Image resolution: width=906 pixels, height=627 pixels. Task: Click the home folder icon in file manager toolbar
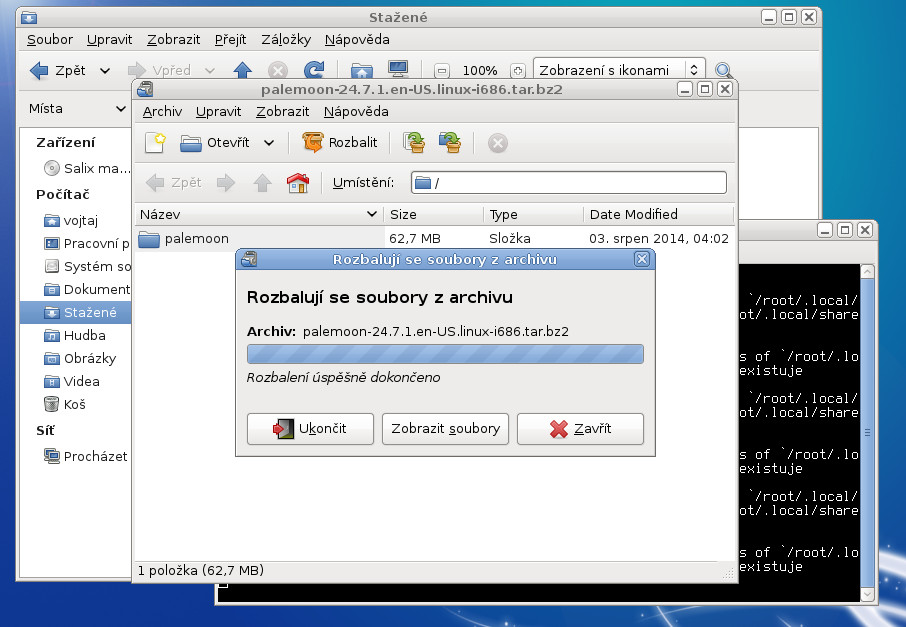pos(362,71)
